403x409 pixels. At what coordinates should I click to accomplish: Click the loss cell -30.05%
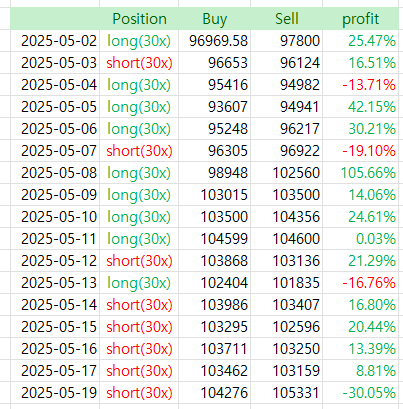(360, 393)
